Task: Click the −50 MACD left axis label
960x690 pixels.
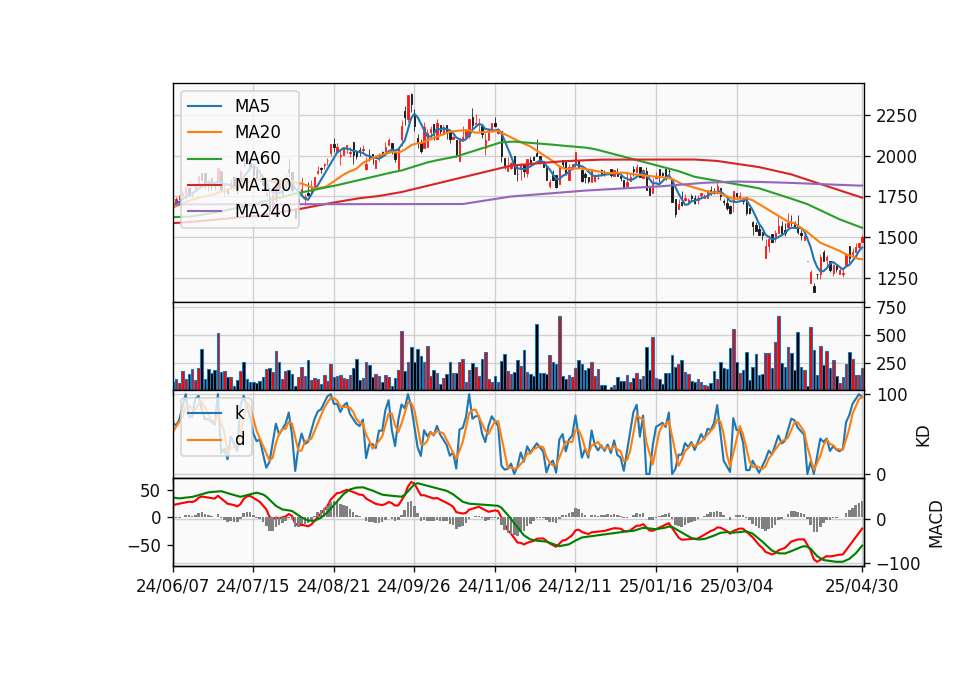Action: click(x=144, y=546)
